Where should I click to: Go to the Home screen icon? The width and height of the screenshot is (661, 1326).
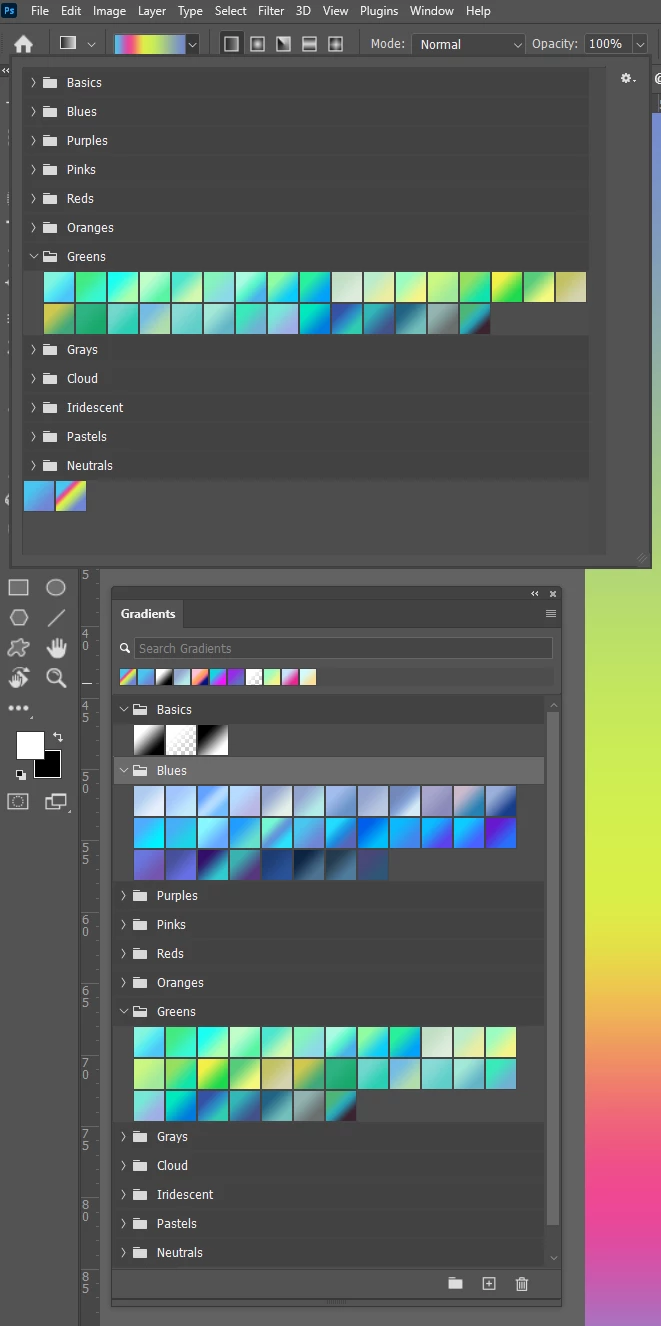click(x=23, y=45)
